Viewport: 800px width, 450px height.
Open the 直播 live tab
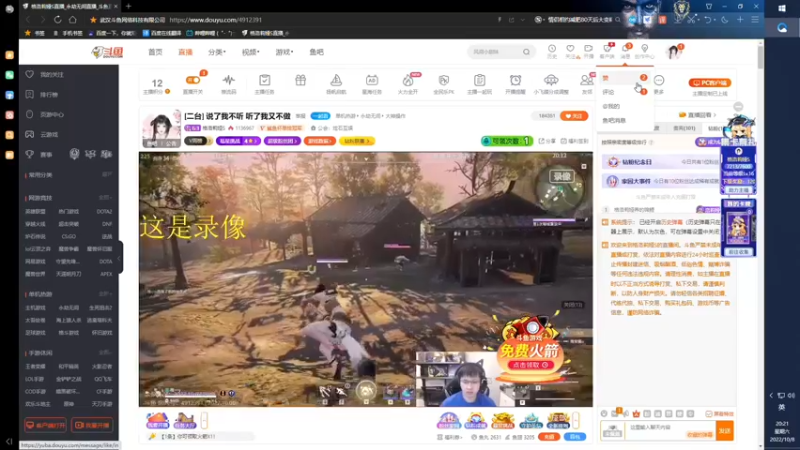[185, 52]
